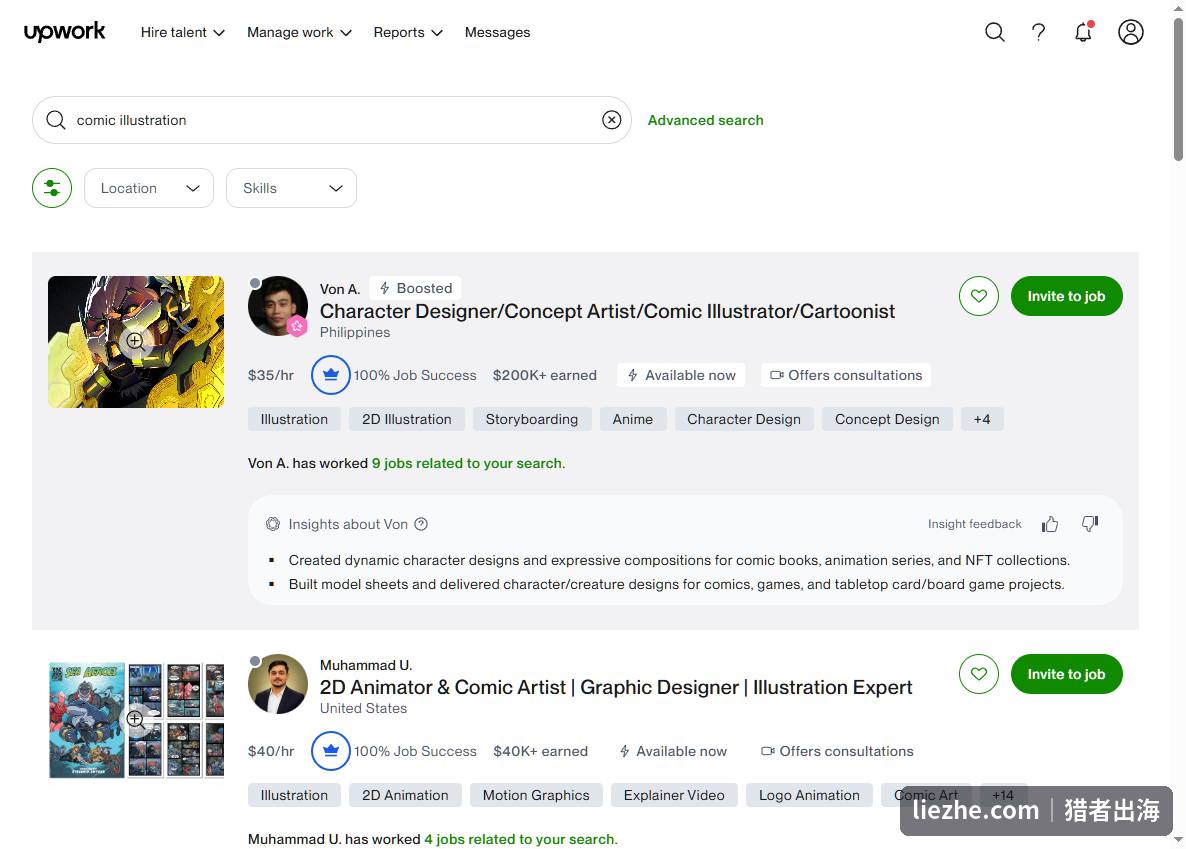Save Von A. with heart button

point(979,296)
